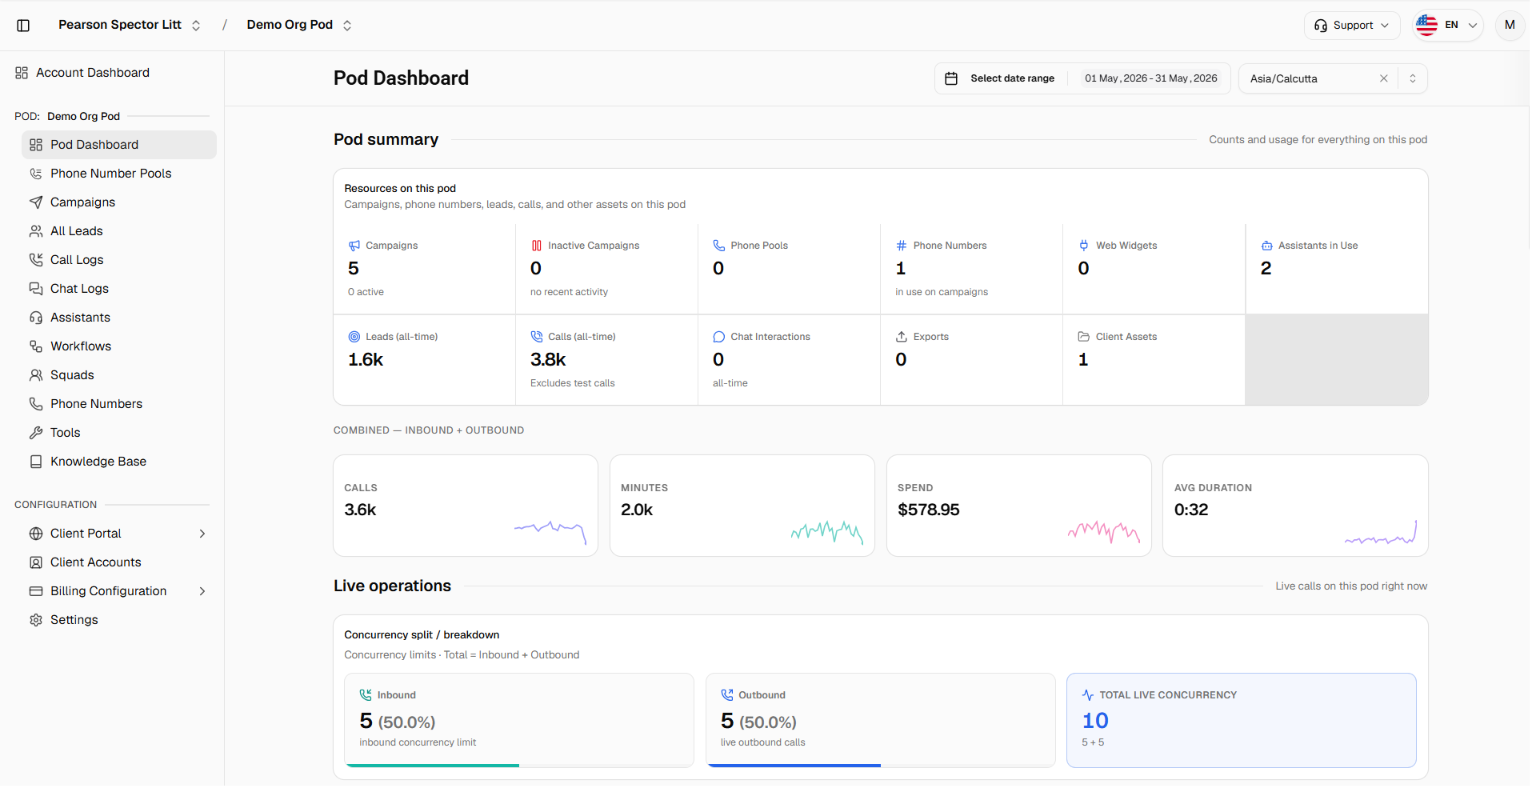1530x786 pixels.
Task: Open the Support dropdown button
Action: coord(1352,25)
